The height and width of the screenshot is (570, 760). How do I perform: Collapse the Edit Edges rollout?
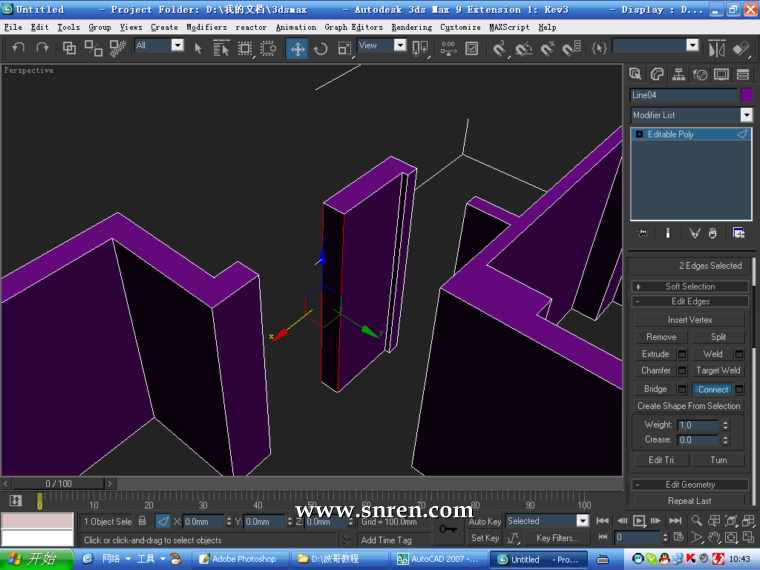click(x=690, y=301)
